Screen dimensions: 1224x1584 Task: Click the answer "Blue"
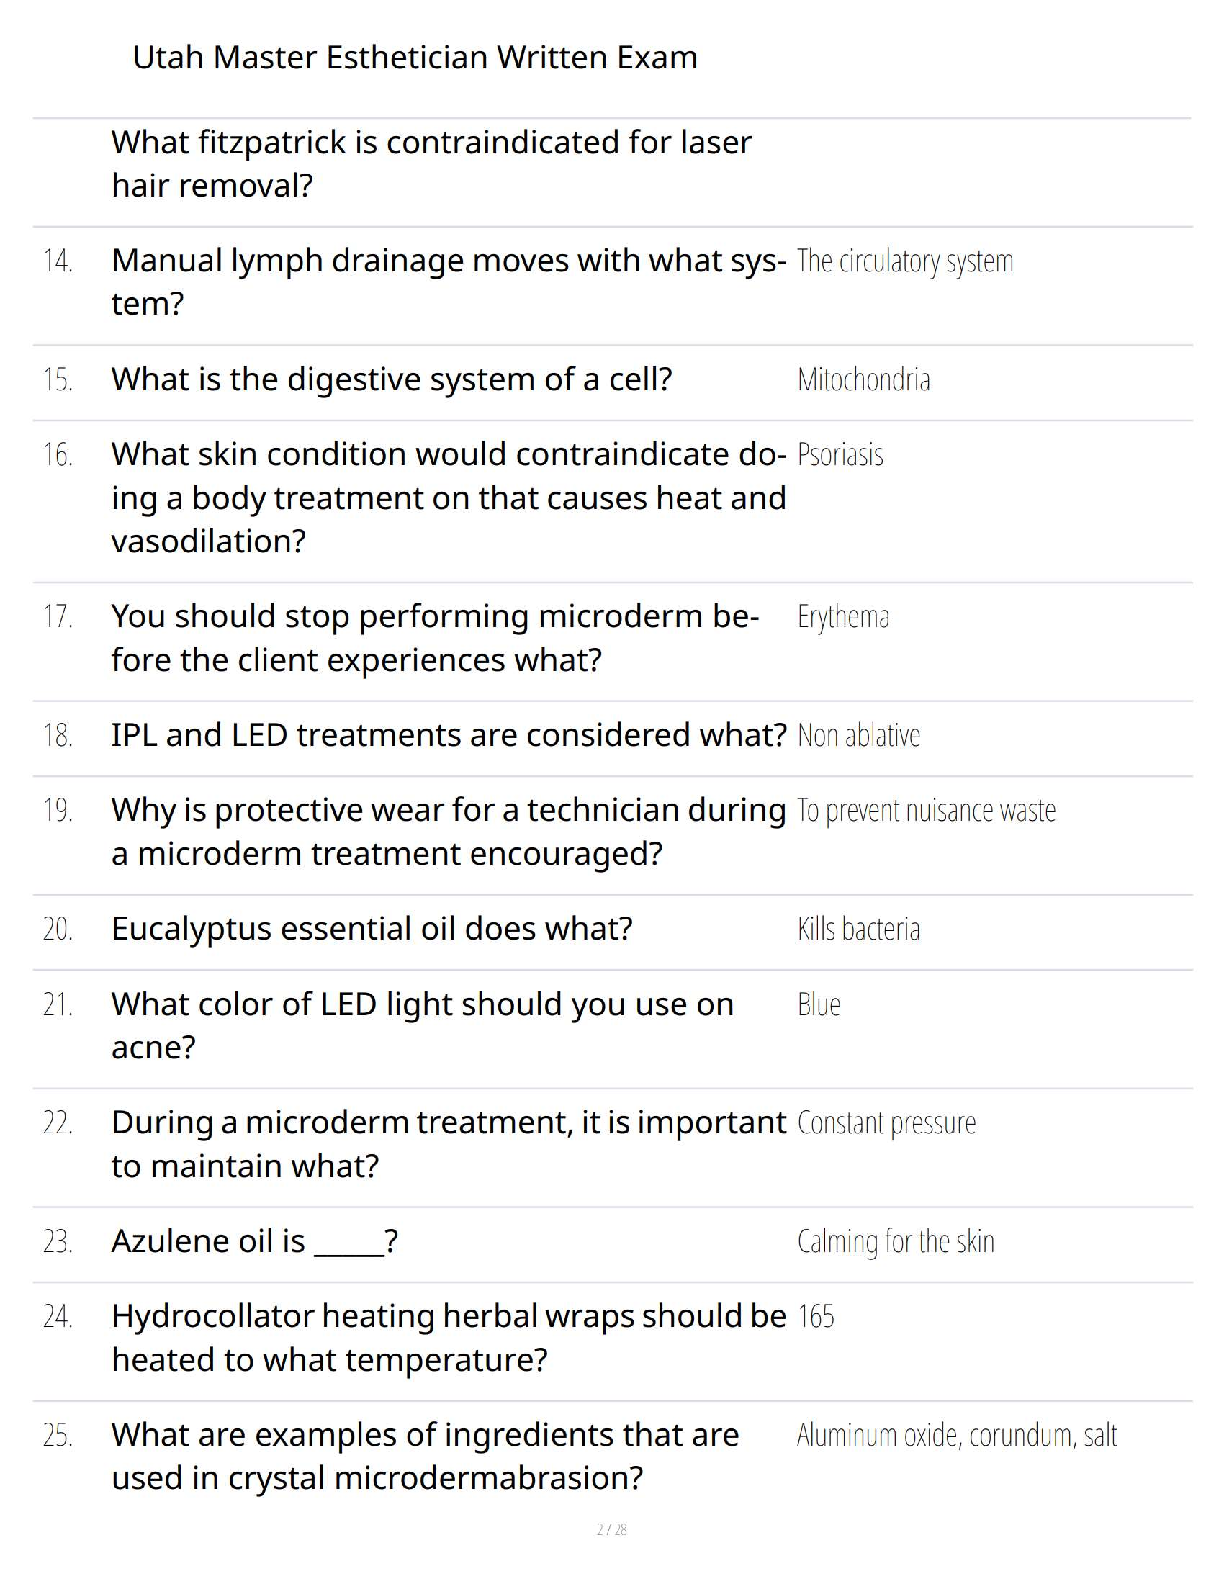[819, 1005]
